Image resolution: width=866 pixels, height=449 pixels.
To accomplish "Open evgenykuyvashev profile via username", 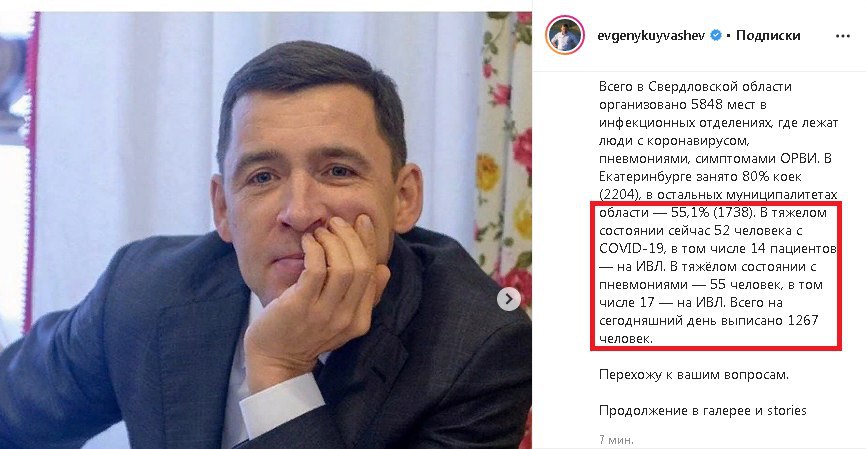I will [651, 36].
